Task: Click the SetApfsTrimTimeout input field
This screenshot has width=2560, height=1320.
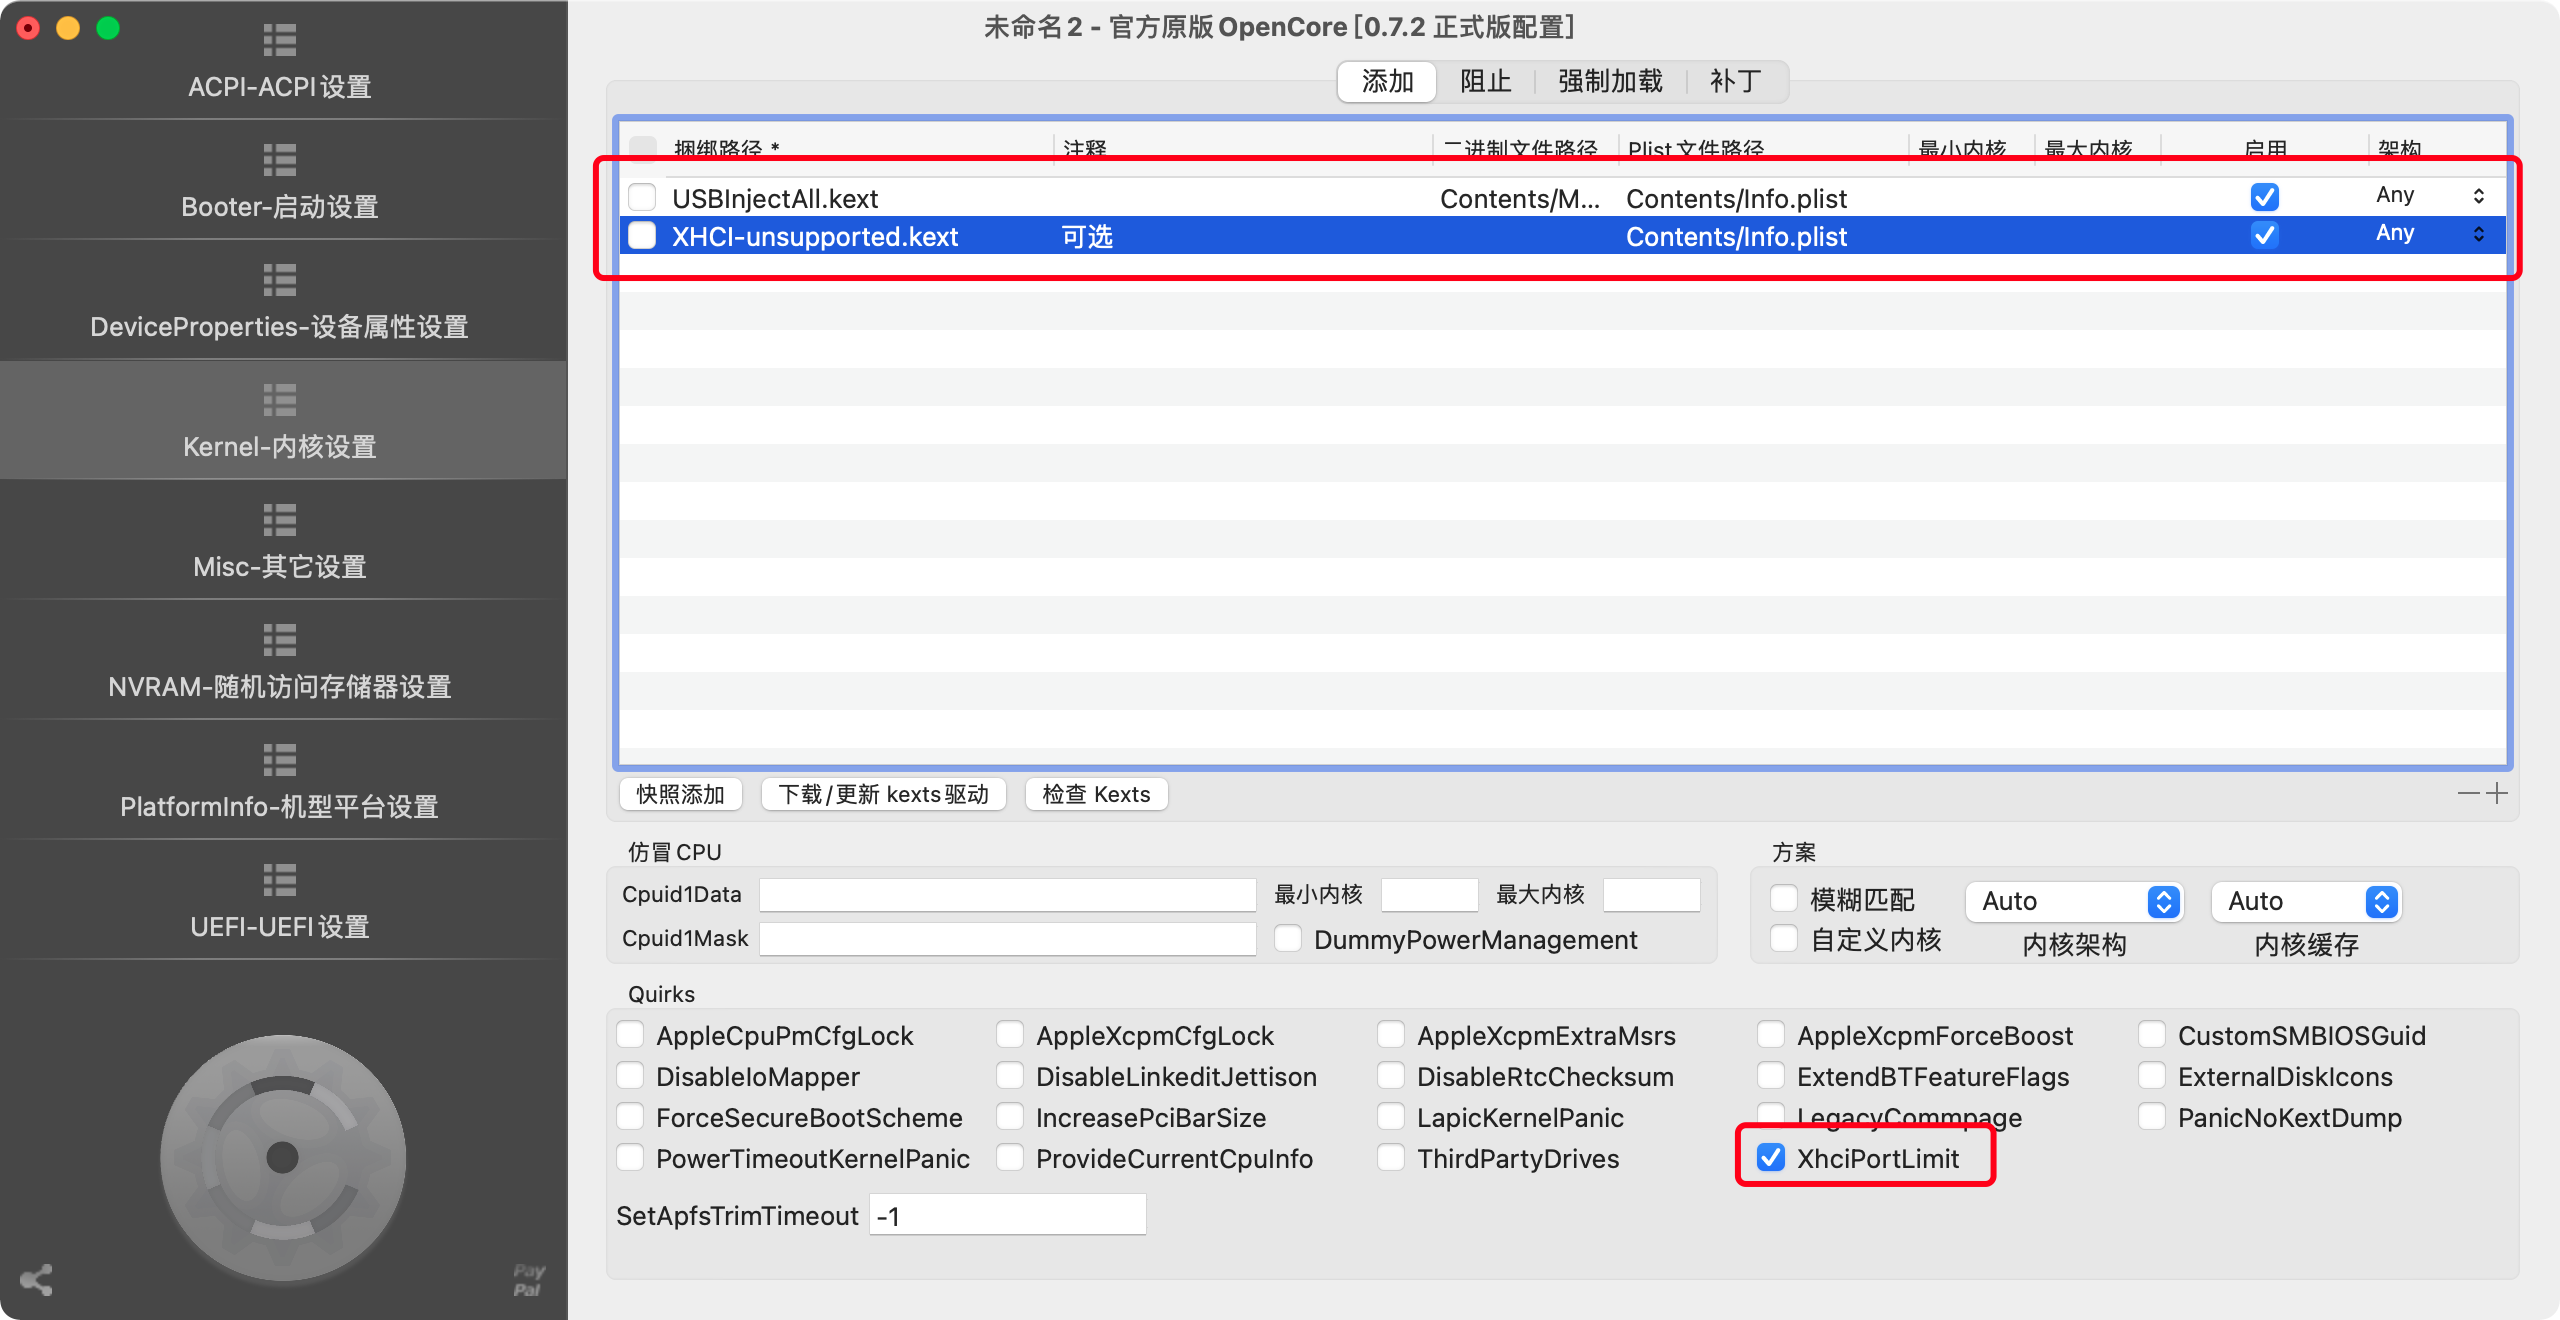Action: pos(1007,1216)
